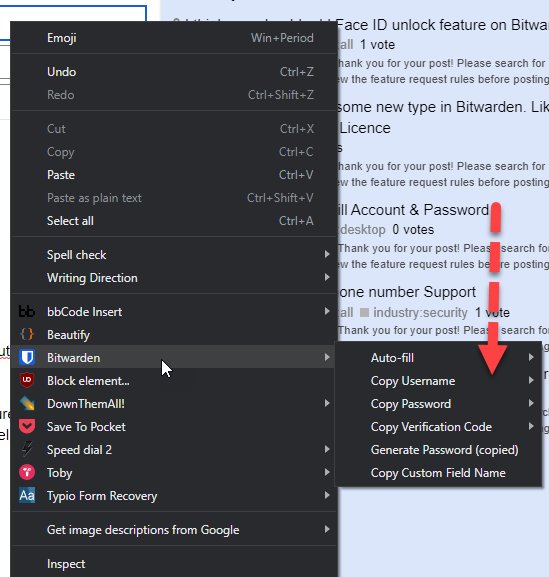This screenshot has height=577, width=549.
Task: Open the Spell check menu entry
Action: pos(174,255)
